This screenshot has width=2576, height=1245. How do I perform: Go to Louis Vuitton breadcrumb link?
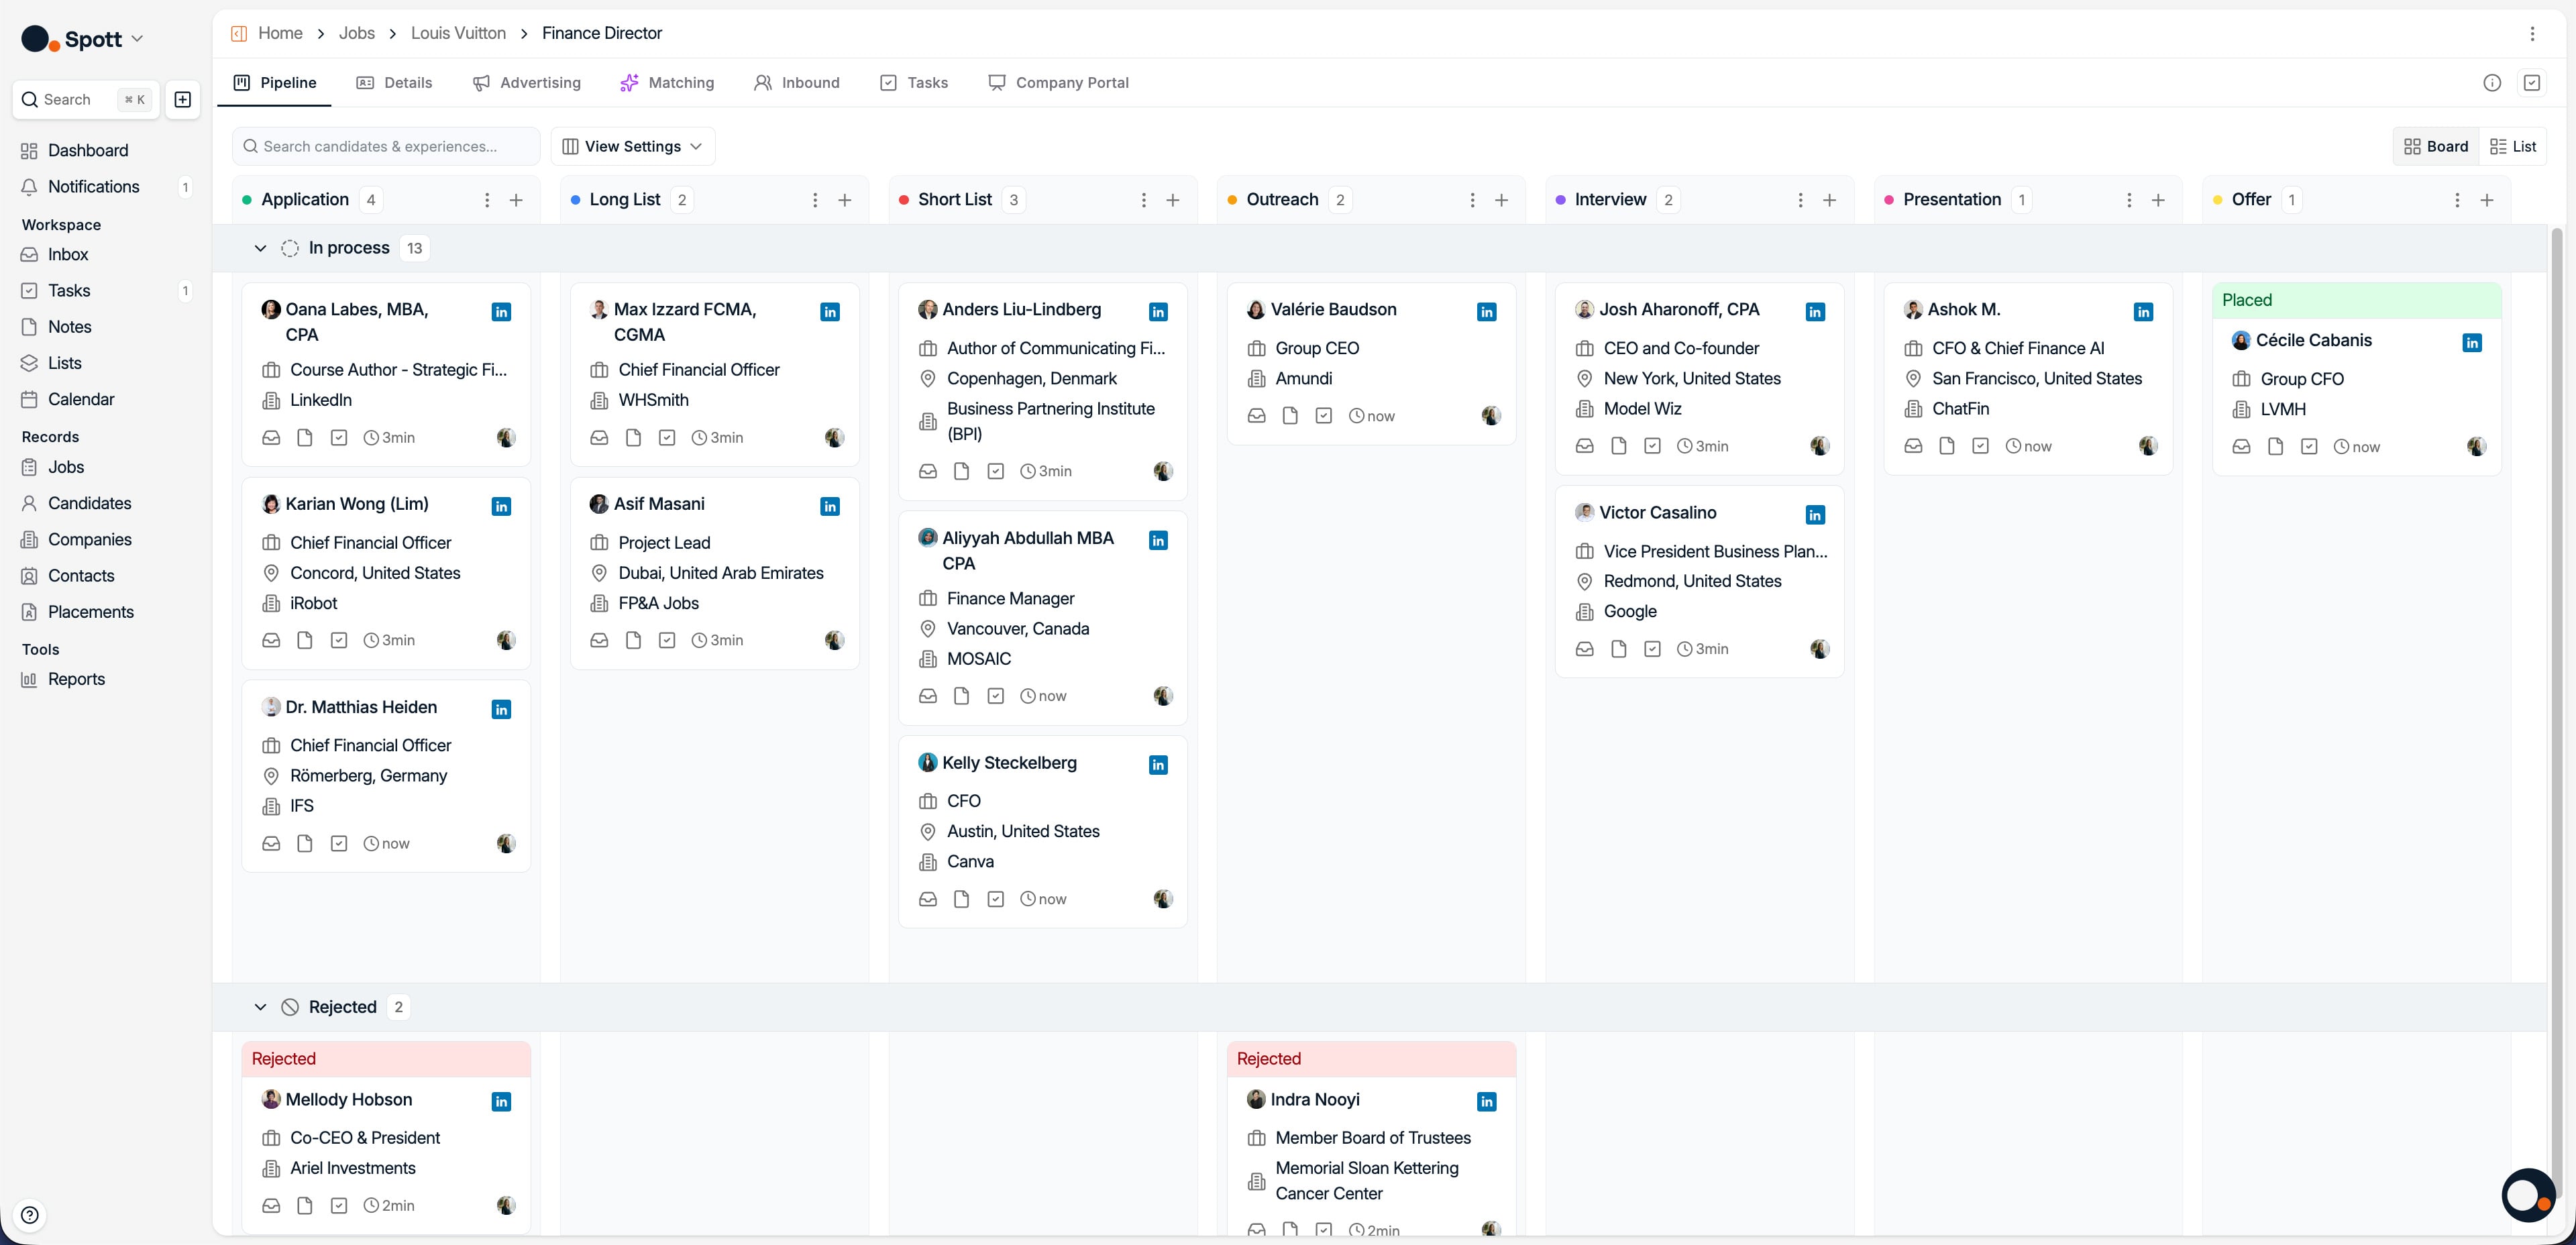click(x=458, y=33)
